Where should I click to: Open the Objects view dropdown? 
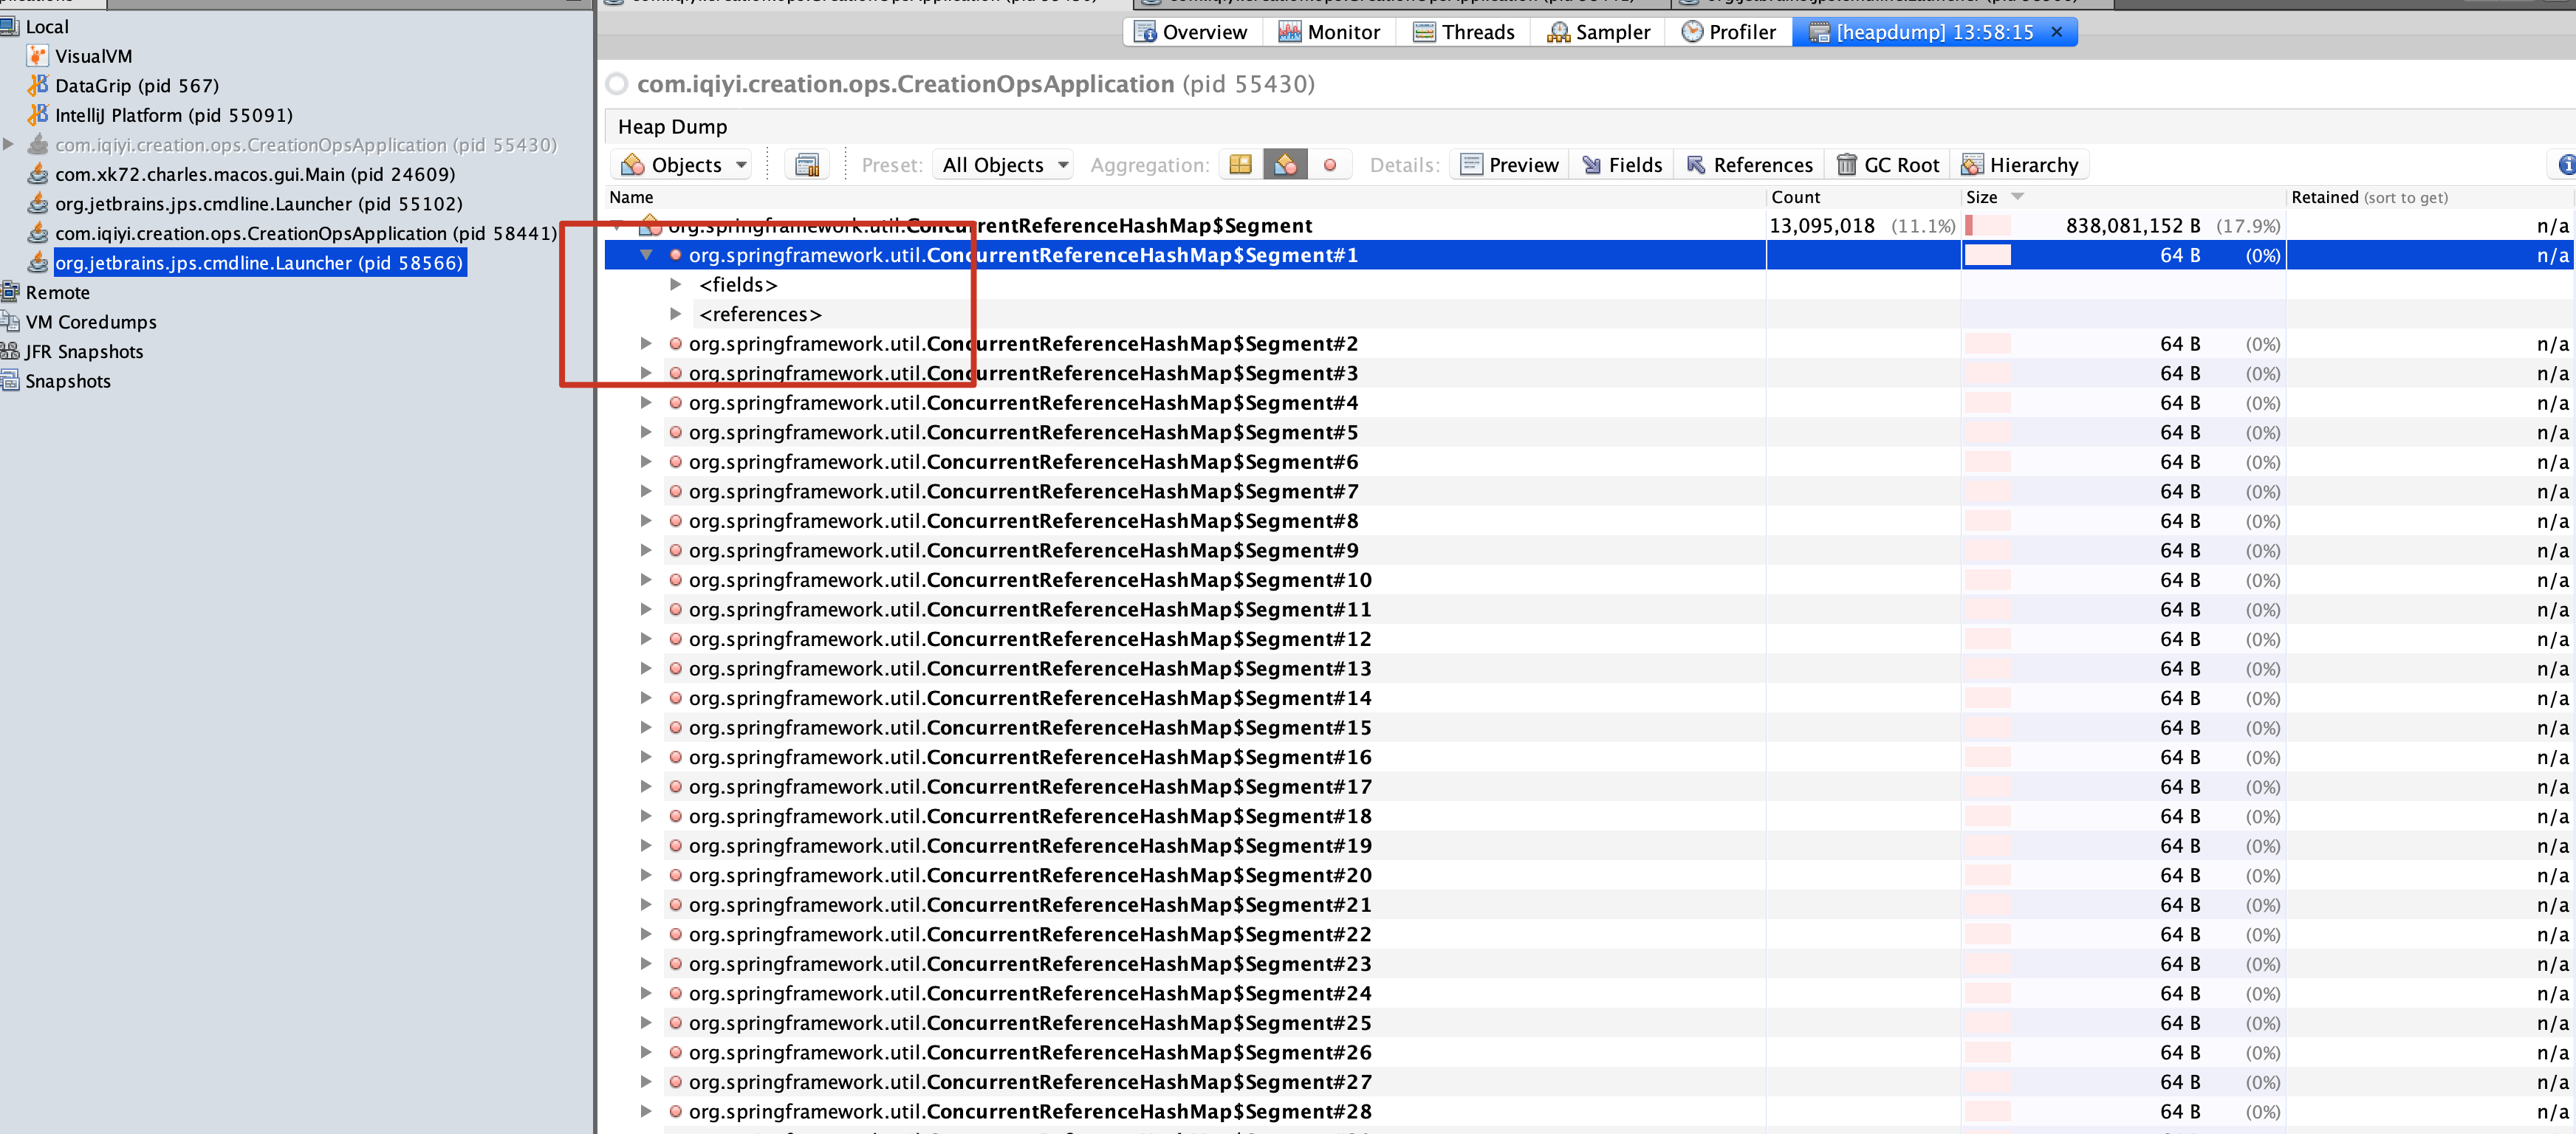(x=686, y=165)
